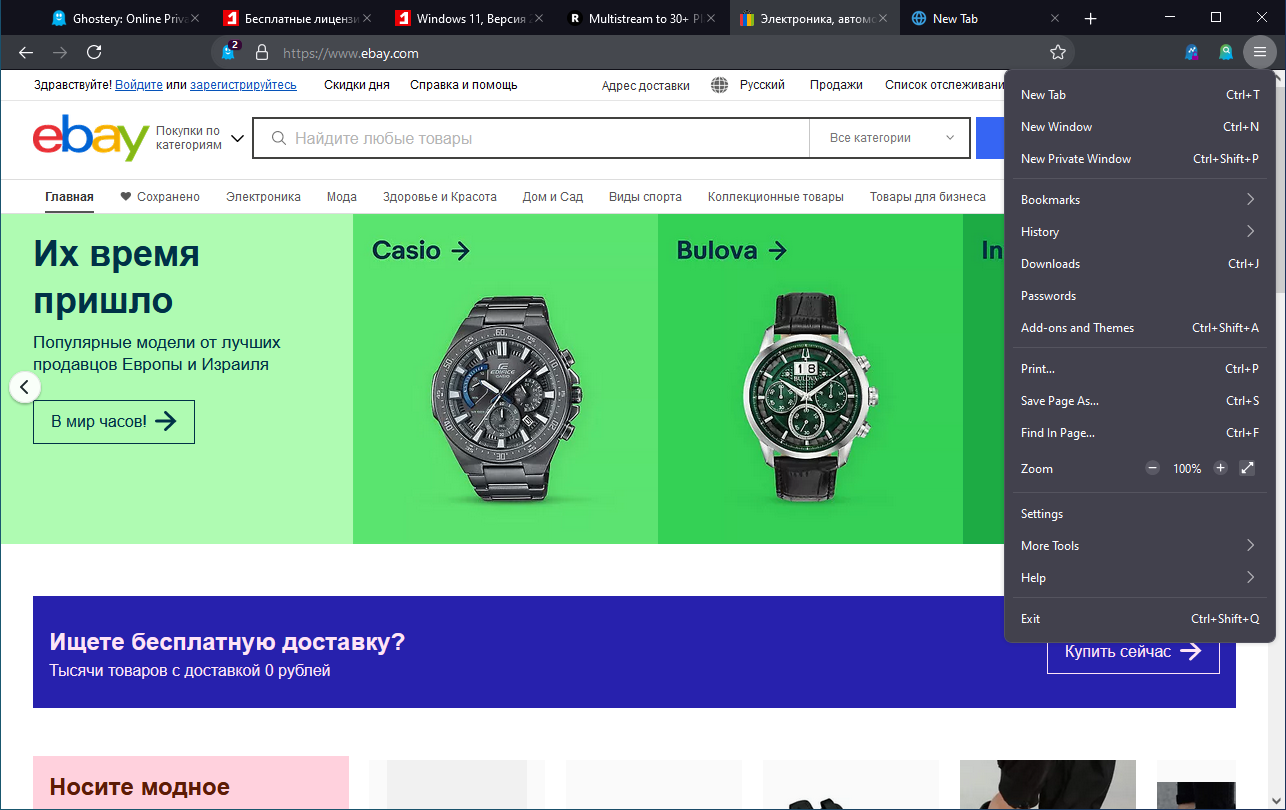
Task: Bookmark this page with the star
Action: coord(1058,52)
